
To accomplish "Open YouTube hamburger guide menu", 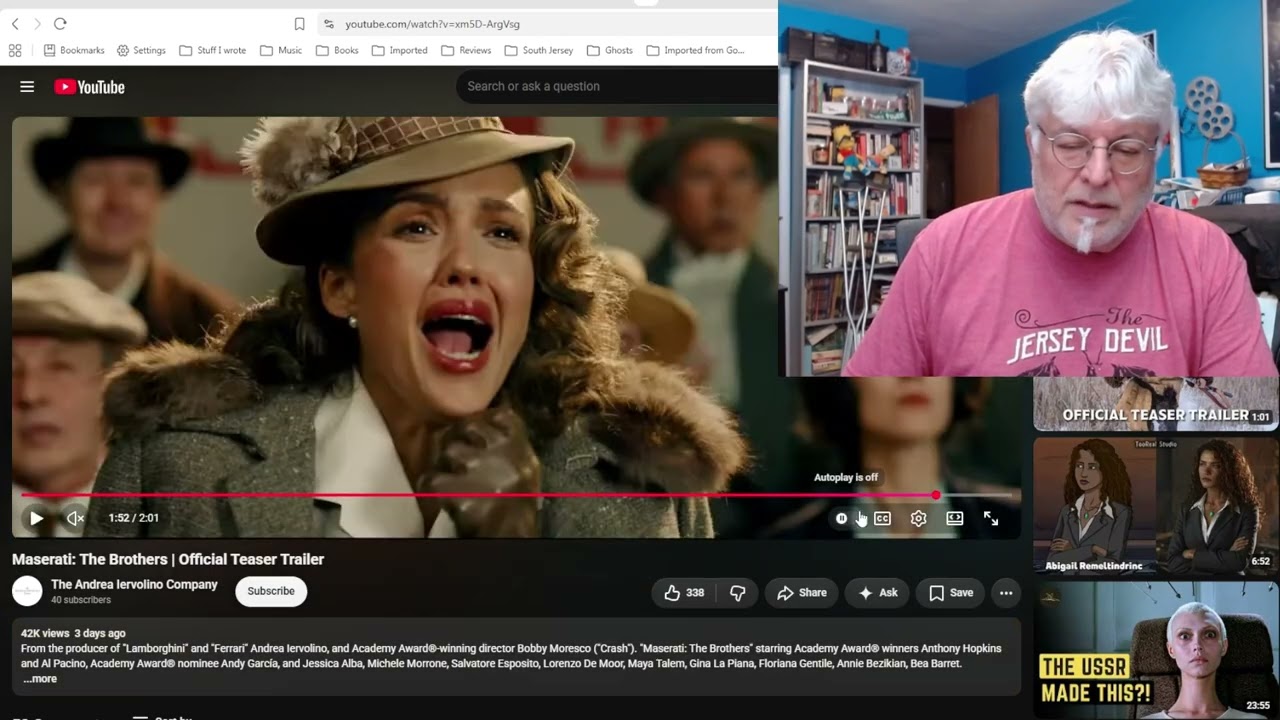I will (x=27, y=87).
